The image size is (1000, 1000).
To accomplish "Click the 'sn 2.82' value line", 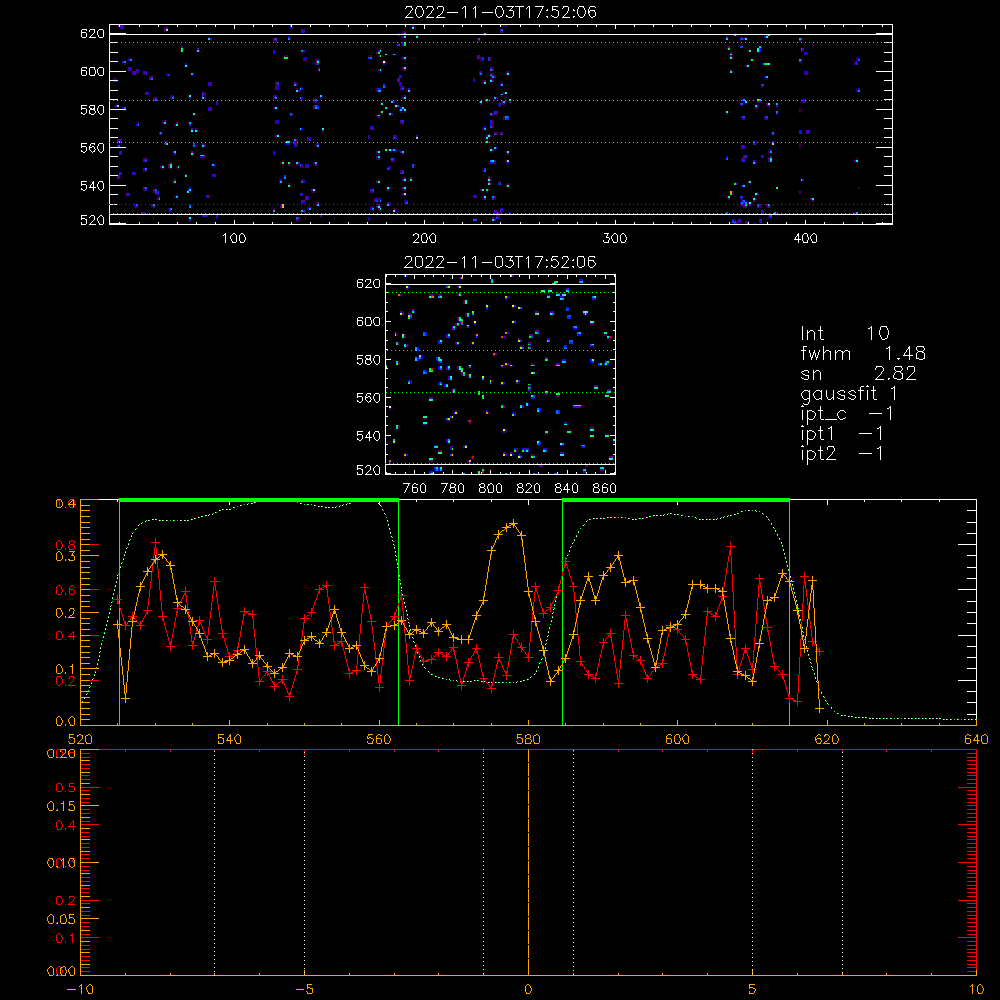I will pyautogui.click(x=858, y=373).
